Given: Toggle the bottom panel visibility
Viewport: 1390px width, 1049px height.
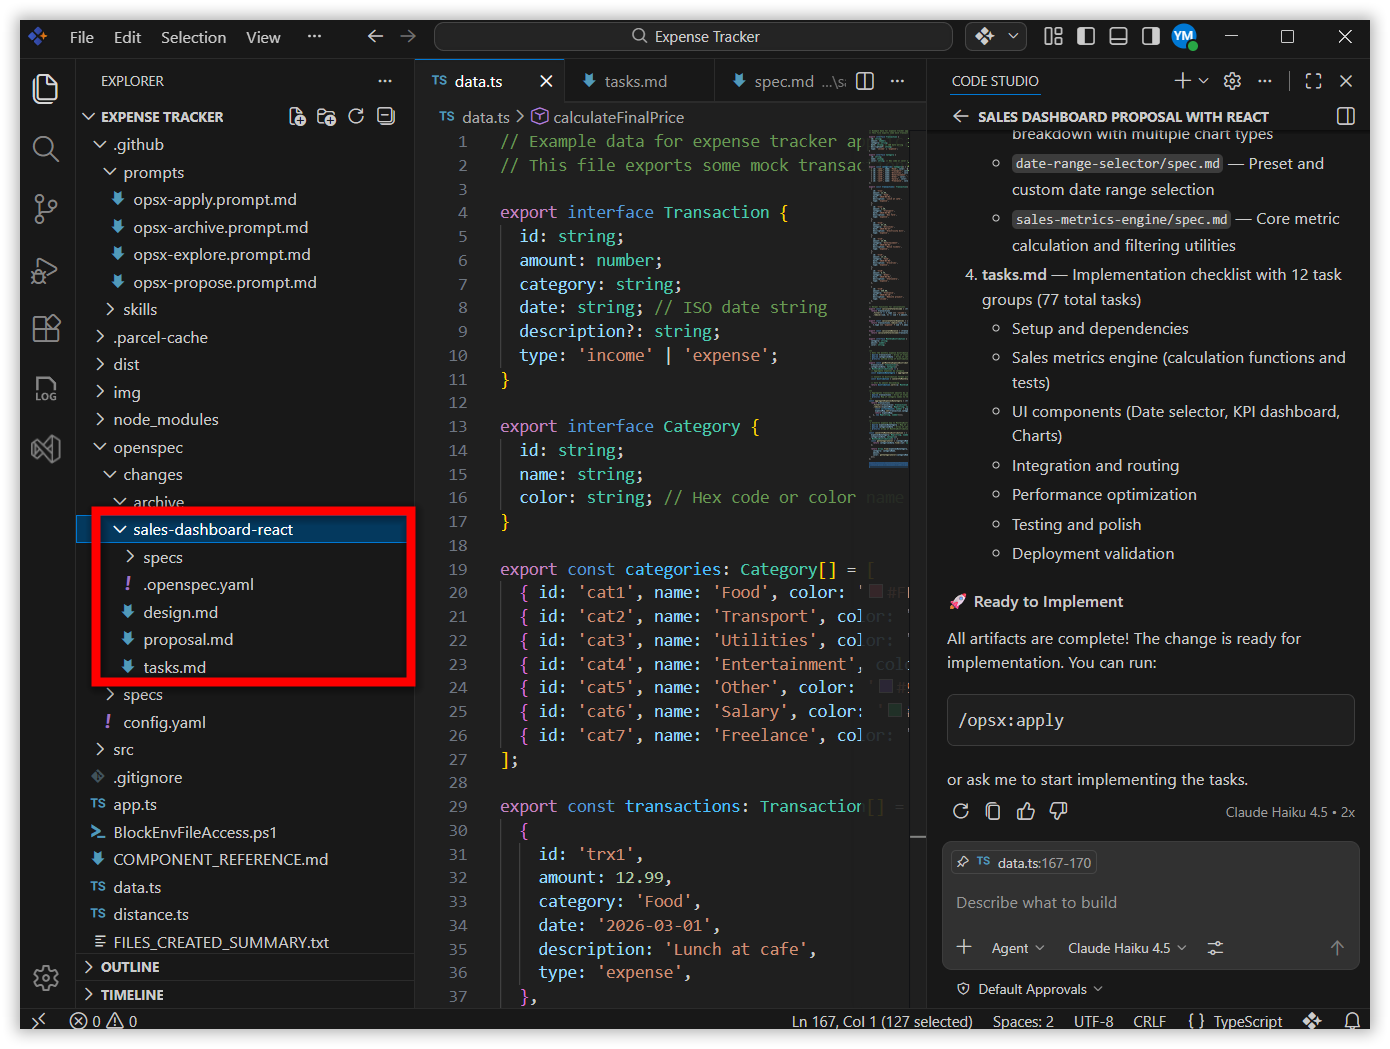Looking at the screenshot, I should point(1119,36).
